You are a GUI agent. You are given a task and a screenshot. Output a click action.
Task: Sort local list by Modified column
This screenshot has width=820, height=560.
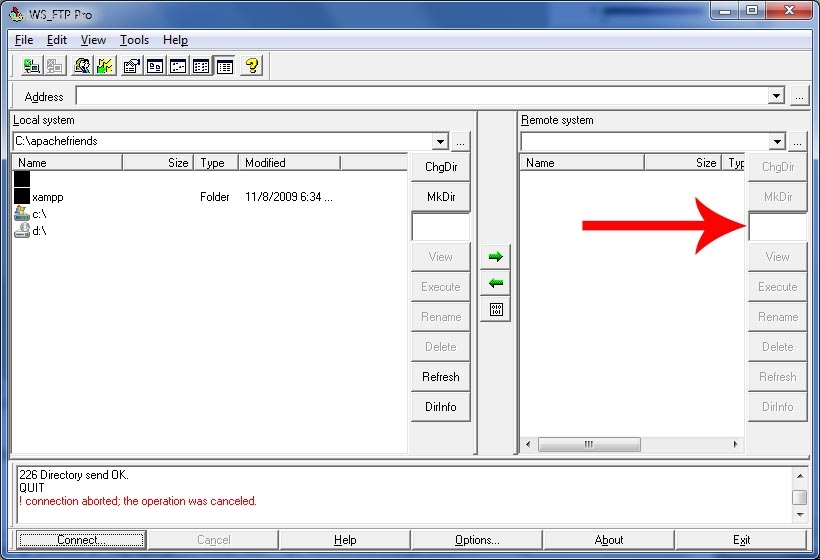click(x=289, y=163)
